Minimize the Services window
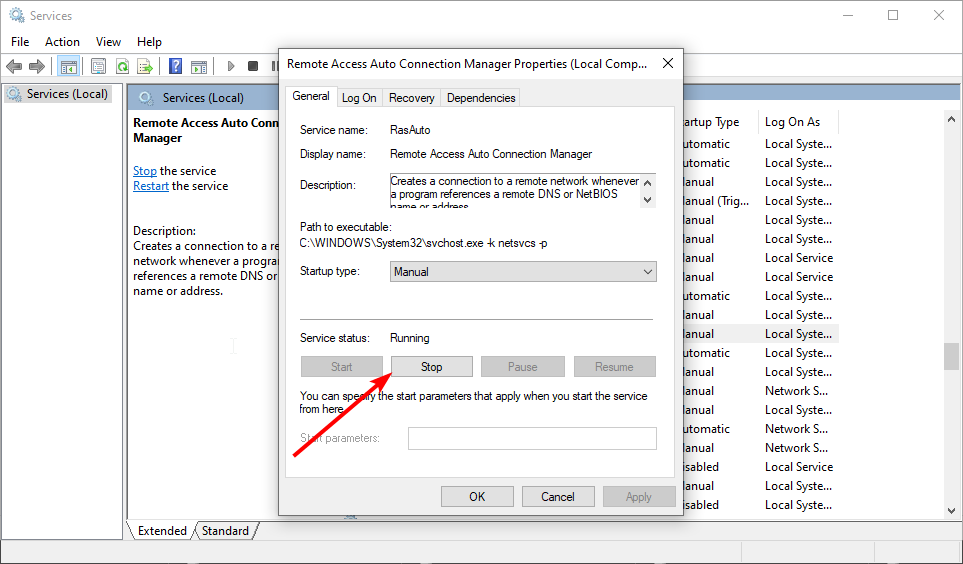963x564 pixels. (848, 15)
